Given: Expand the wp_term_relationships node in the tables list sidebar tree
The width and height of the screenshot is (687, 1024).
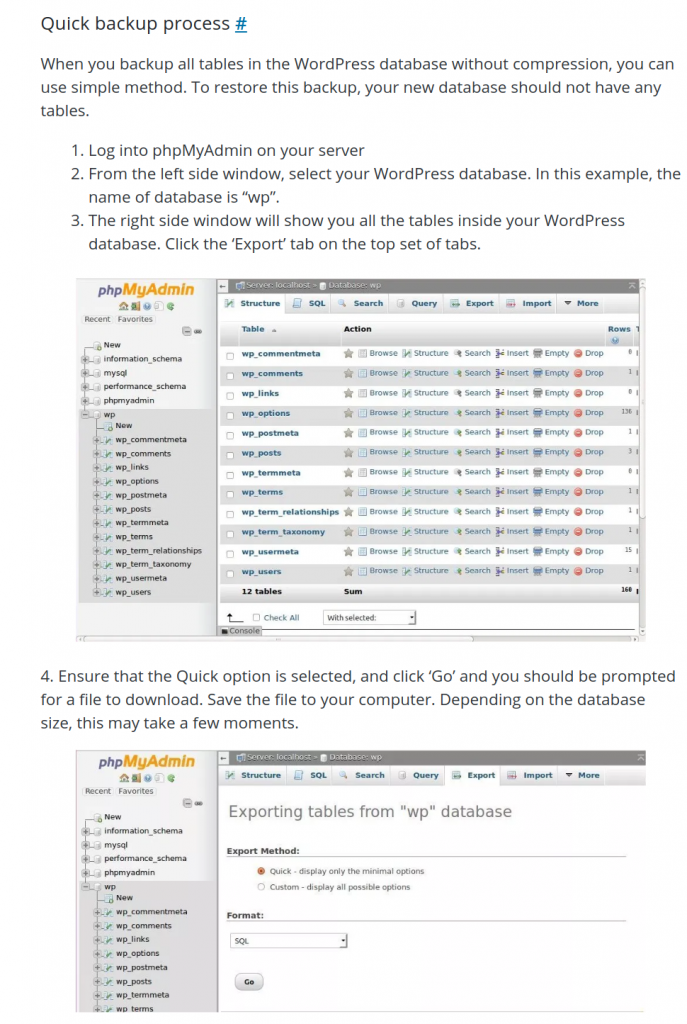Looking at the screenshot, I should click(97, 551).
